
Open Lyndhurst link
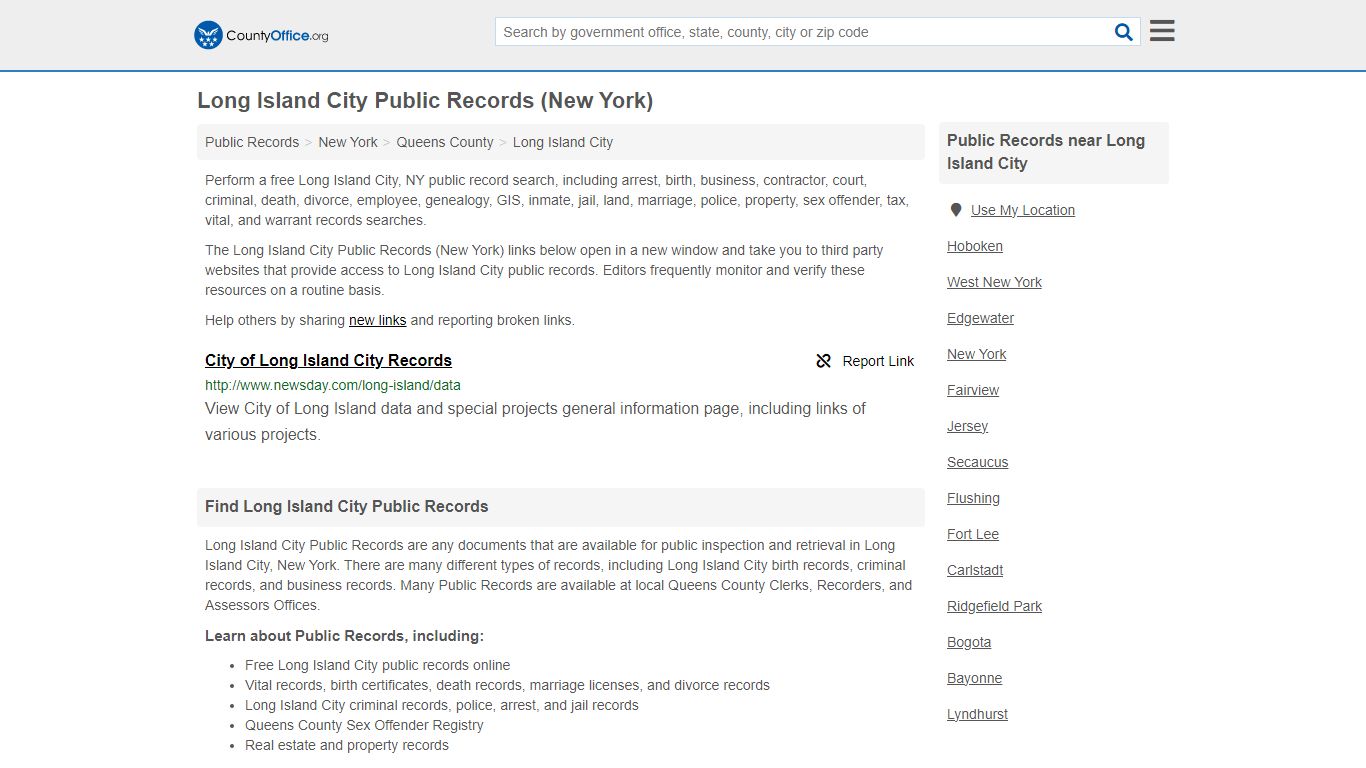[977, 714]
